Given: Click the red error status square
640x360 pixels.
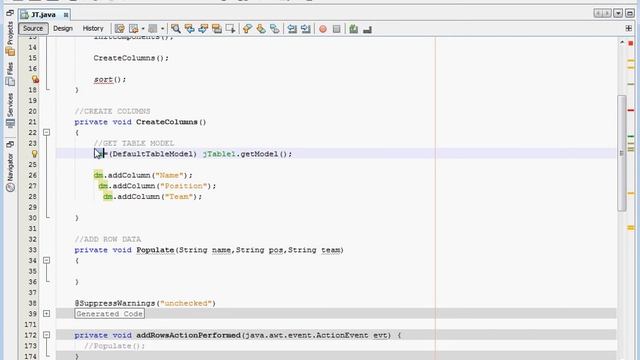Looking at the screenshot, I should point(631,43).
